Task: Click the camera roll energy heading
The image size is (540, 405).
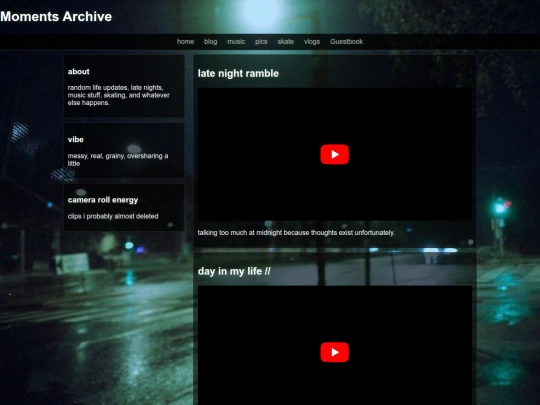Action: click(103, 200)
